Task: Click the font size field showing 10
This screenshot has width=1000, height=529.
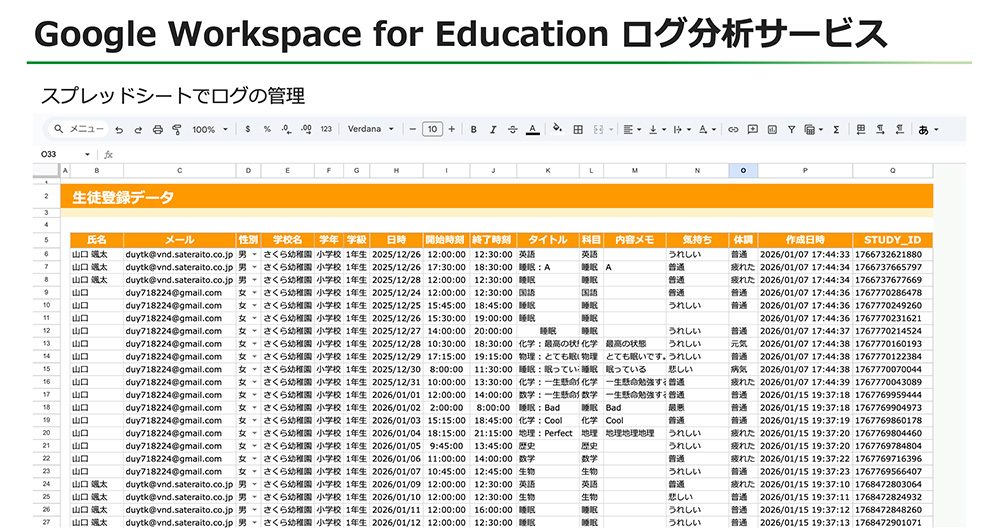Action: 432,130
